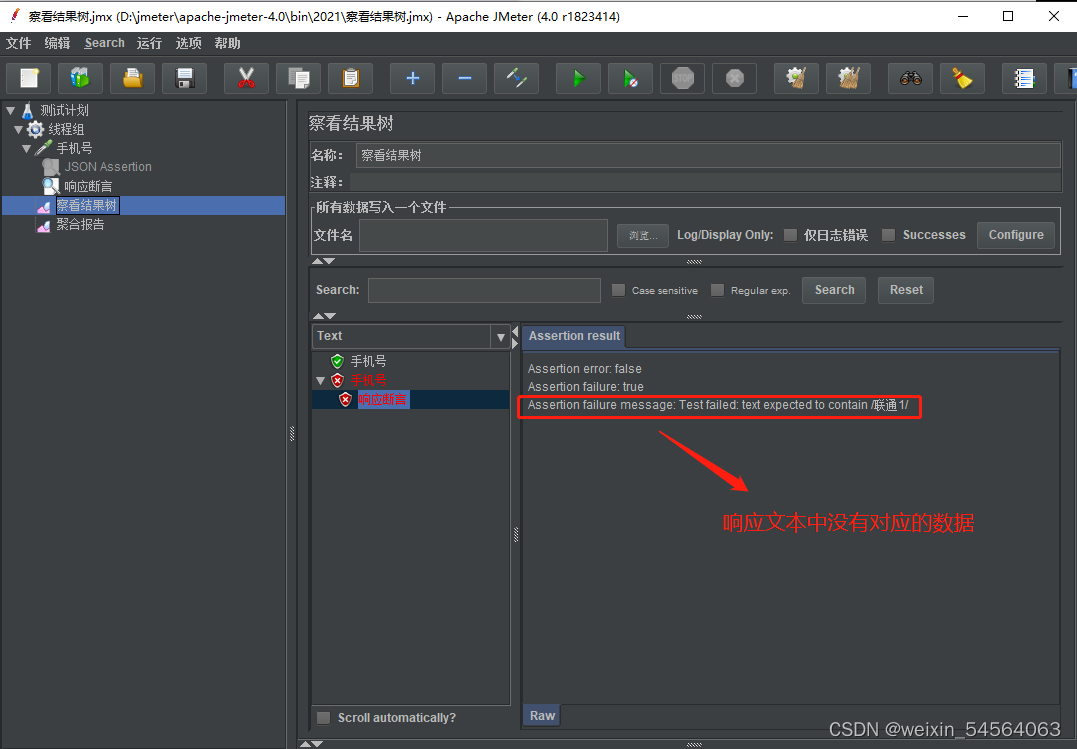Open the Search menu
The image size is (1077, 749).
coord(104,43)
